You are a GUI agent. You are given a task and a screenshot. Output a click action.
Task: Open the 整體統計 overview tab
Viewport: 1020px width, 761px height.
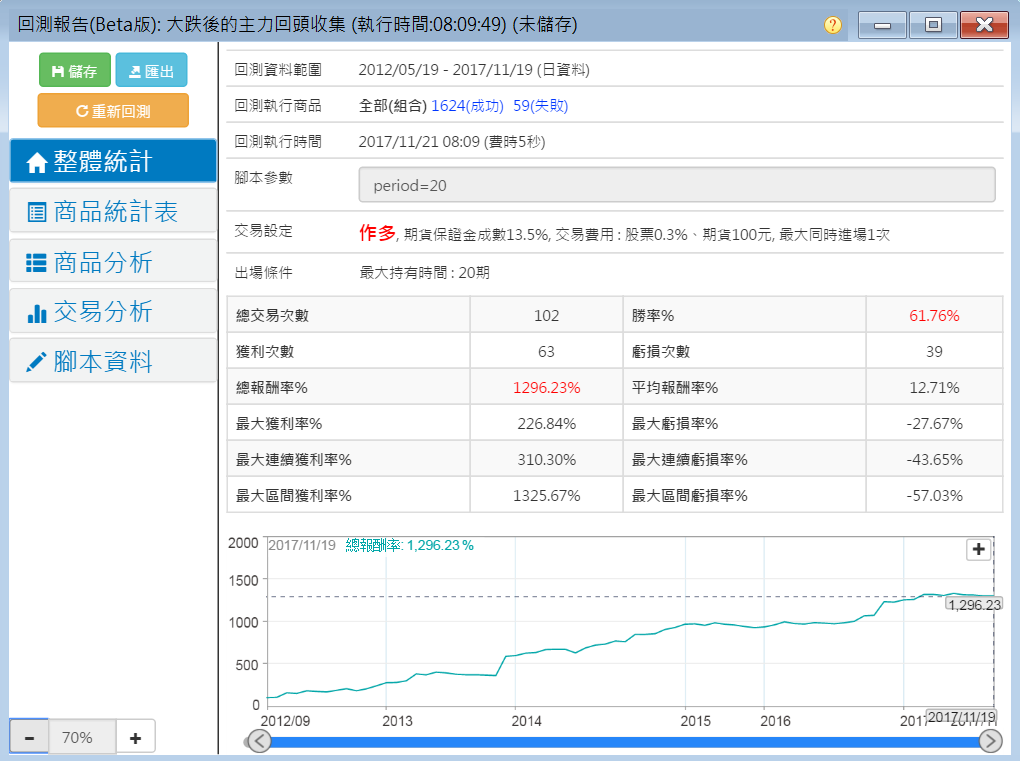[113, 162]
